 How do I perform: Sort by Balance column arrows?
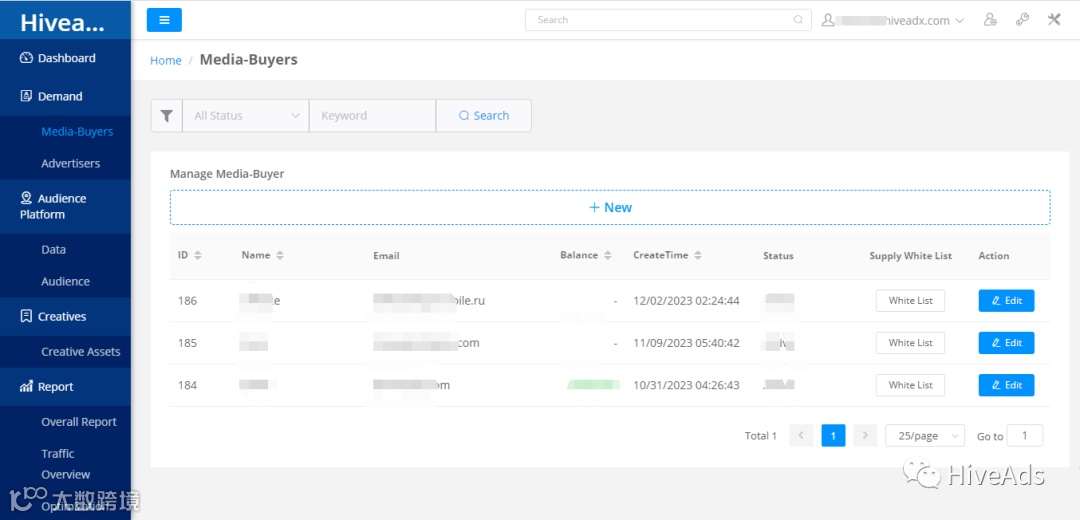[608, 256]
